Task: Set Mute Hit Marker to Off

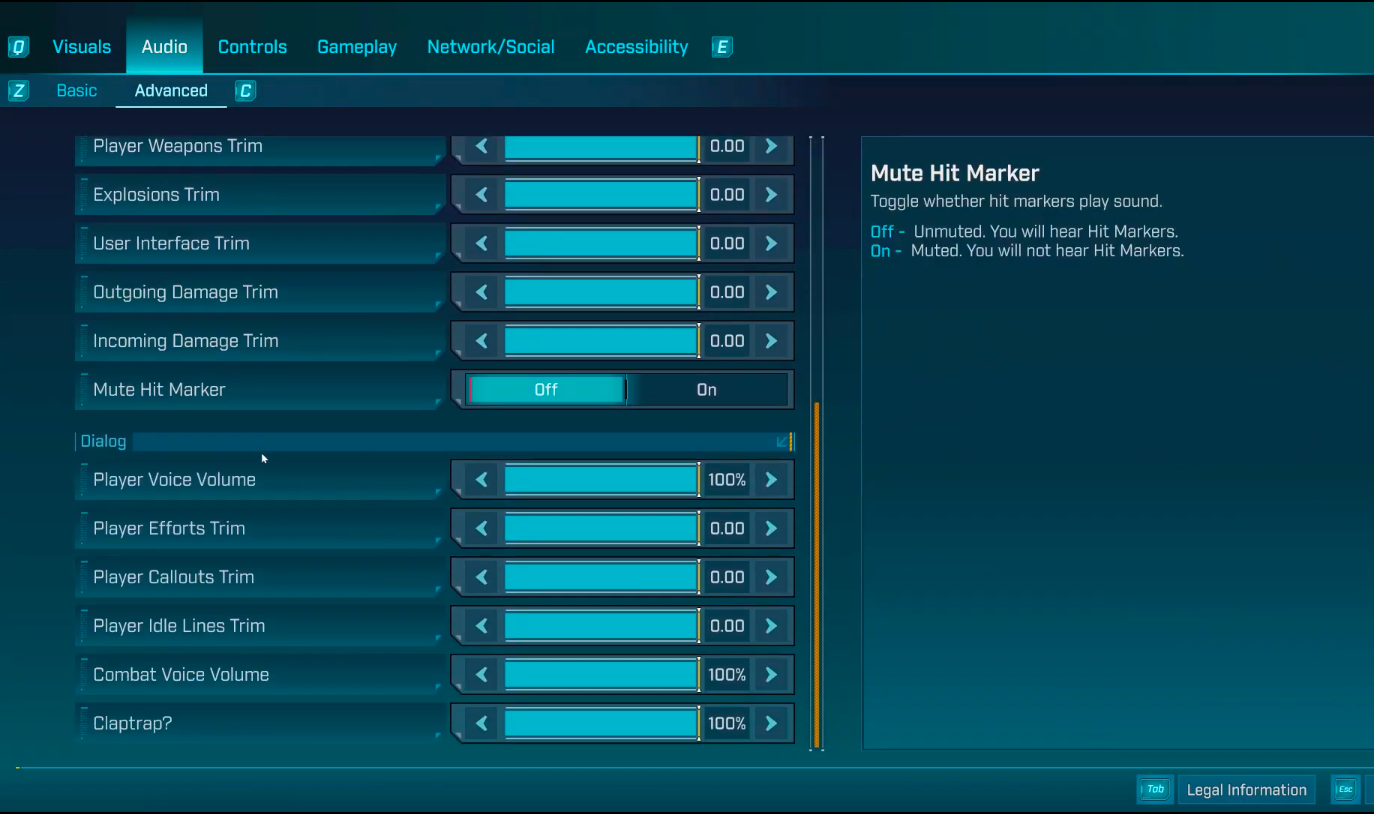Action: [x=546, y=390]
